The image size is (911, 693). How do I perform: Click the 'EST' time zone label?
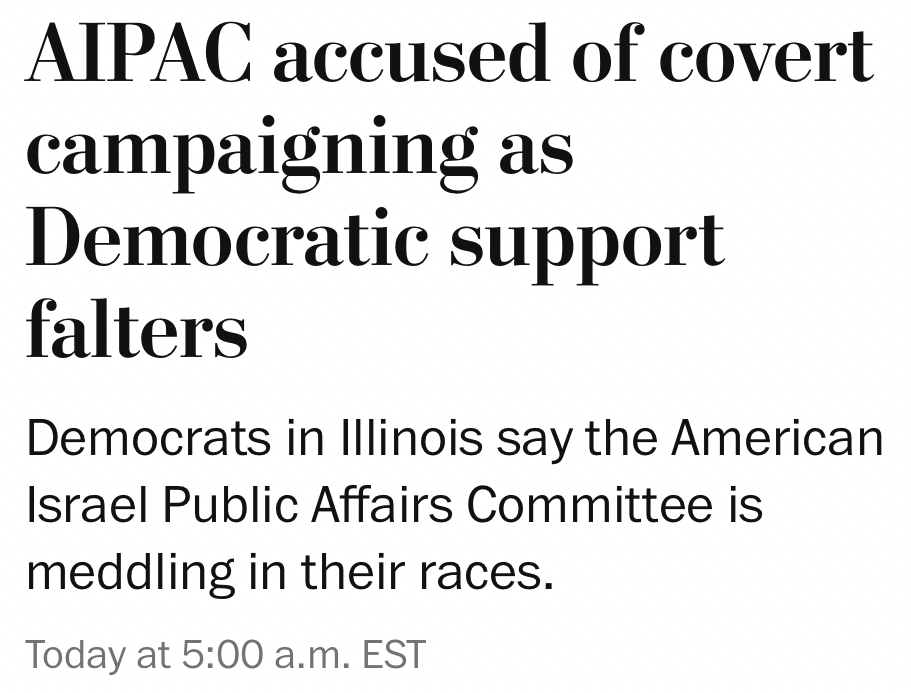pyautogui.click(x=393, y=655)
